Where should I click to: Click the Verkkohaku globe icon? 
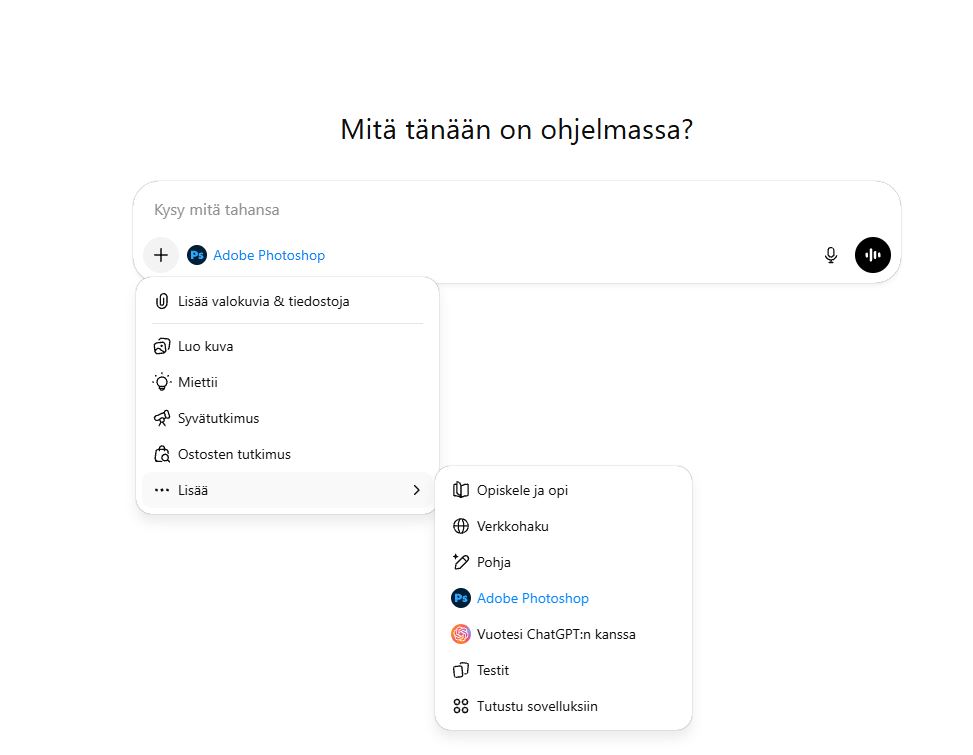[461, 526]
